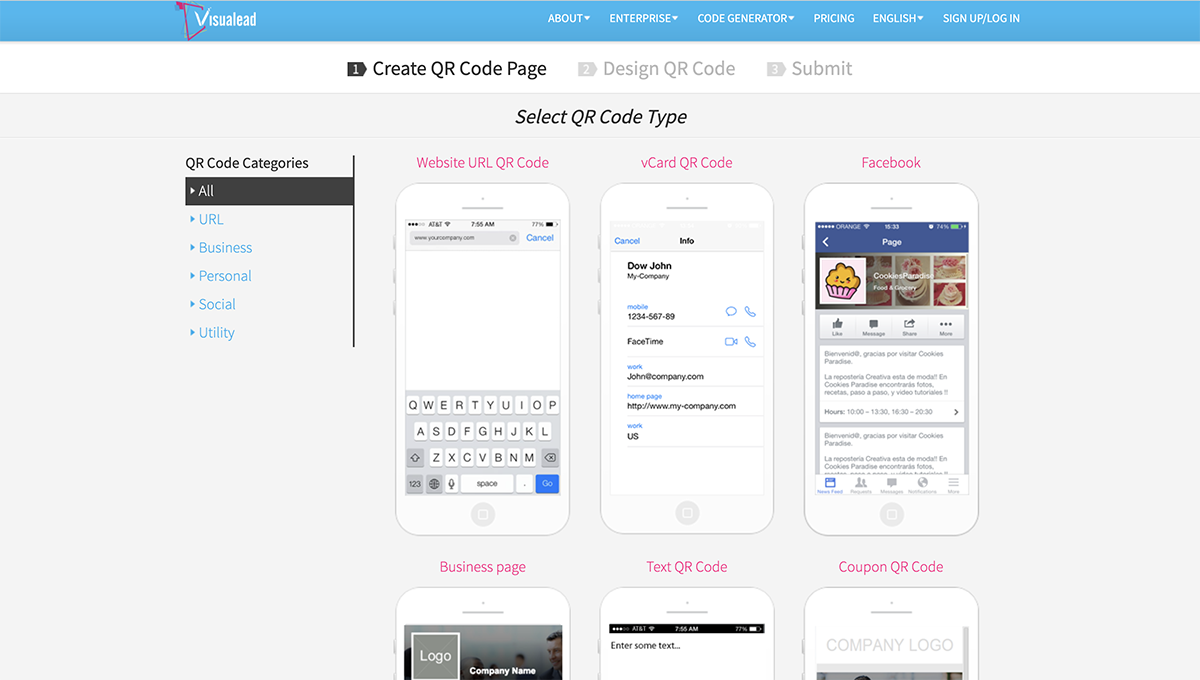Click the Sign Up/Log In link
Image resolution: width=1200 pixels, height=680 pixels.
click(x=981, y=18)
